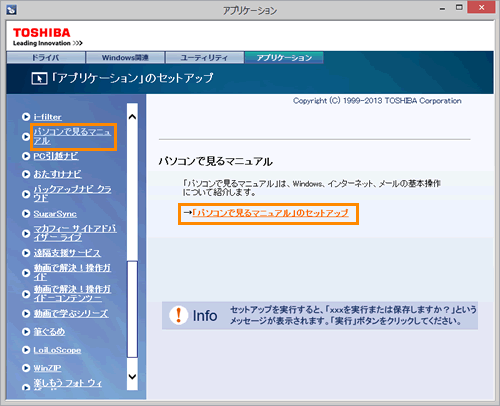The height and width of the screenshot is (406, 500).
Task: Click the arrow bullet beside 動画で解決!操作ガイド-コンテンツ-
Action: coord(26,294)
